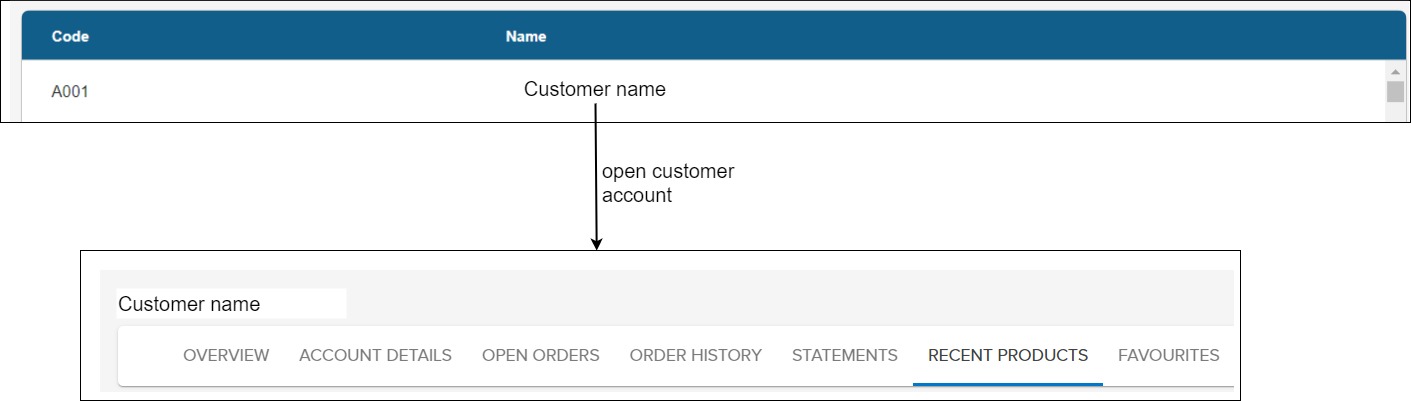The width and height of the screenshot is (1411, 401).
Task: Click the scrollbar track below the thumb
Action: point(1395,112)
